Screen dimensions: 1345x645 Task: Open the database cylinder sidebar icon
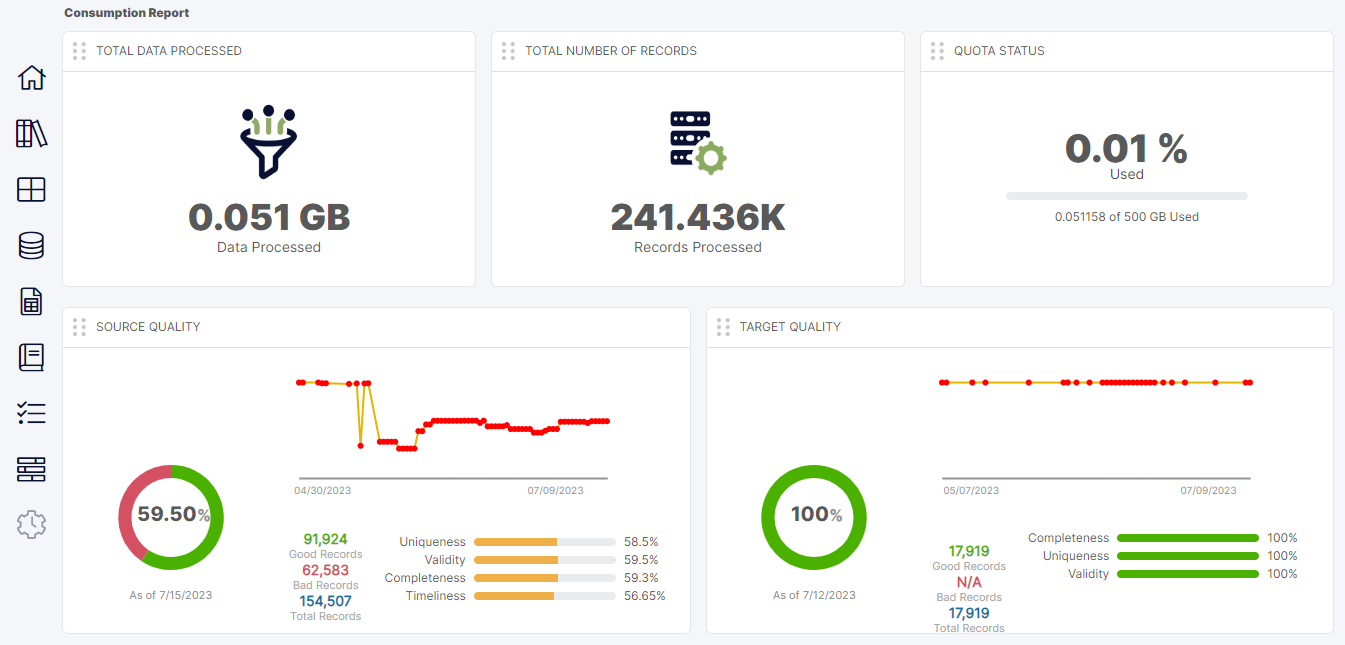click(32, 246)
